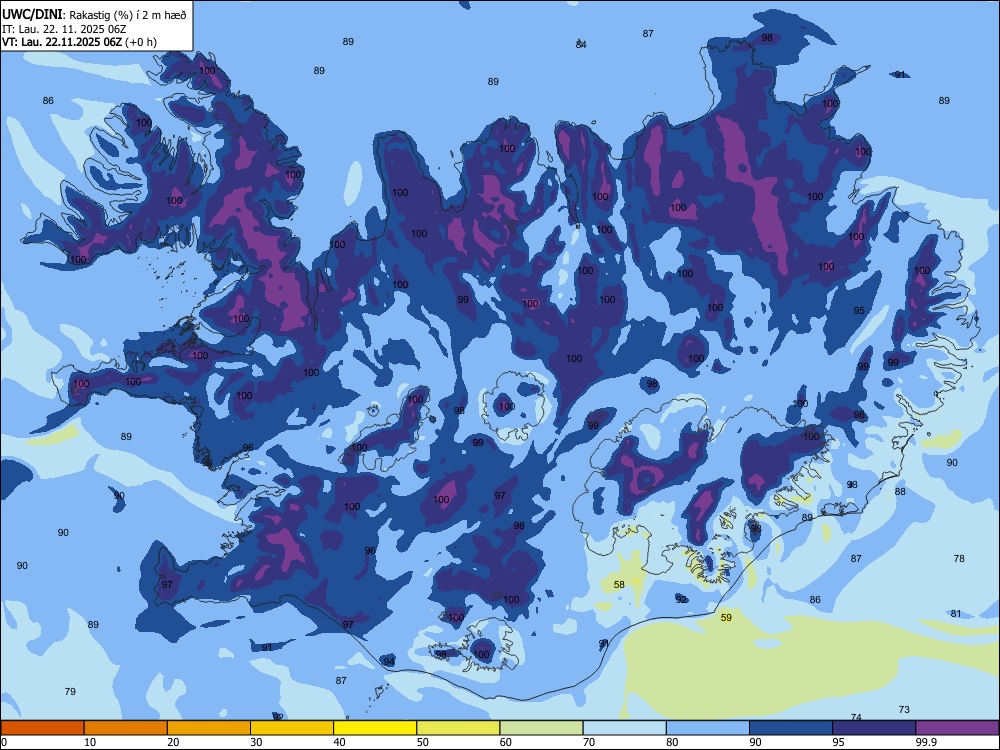This screenshot has width=1000, height=750.
Task: Click the map value "58" in the yellow area
Action: click(619, 584)
